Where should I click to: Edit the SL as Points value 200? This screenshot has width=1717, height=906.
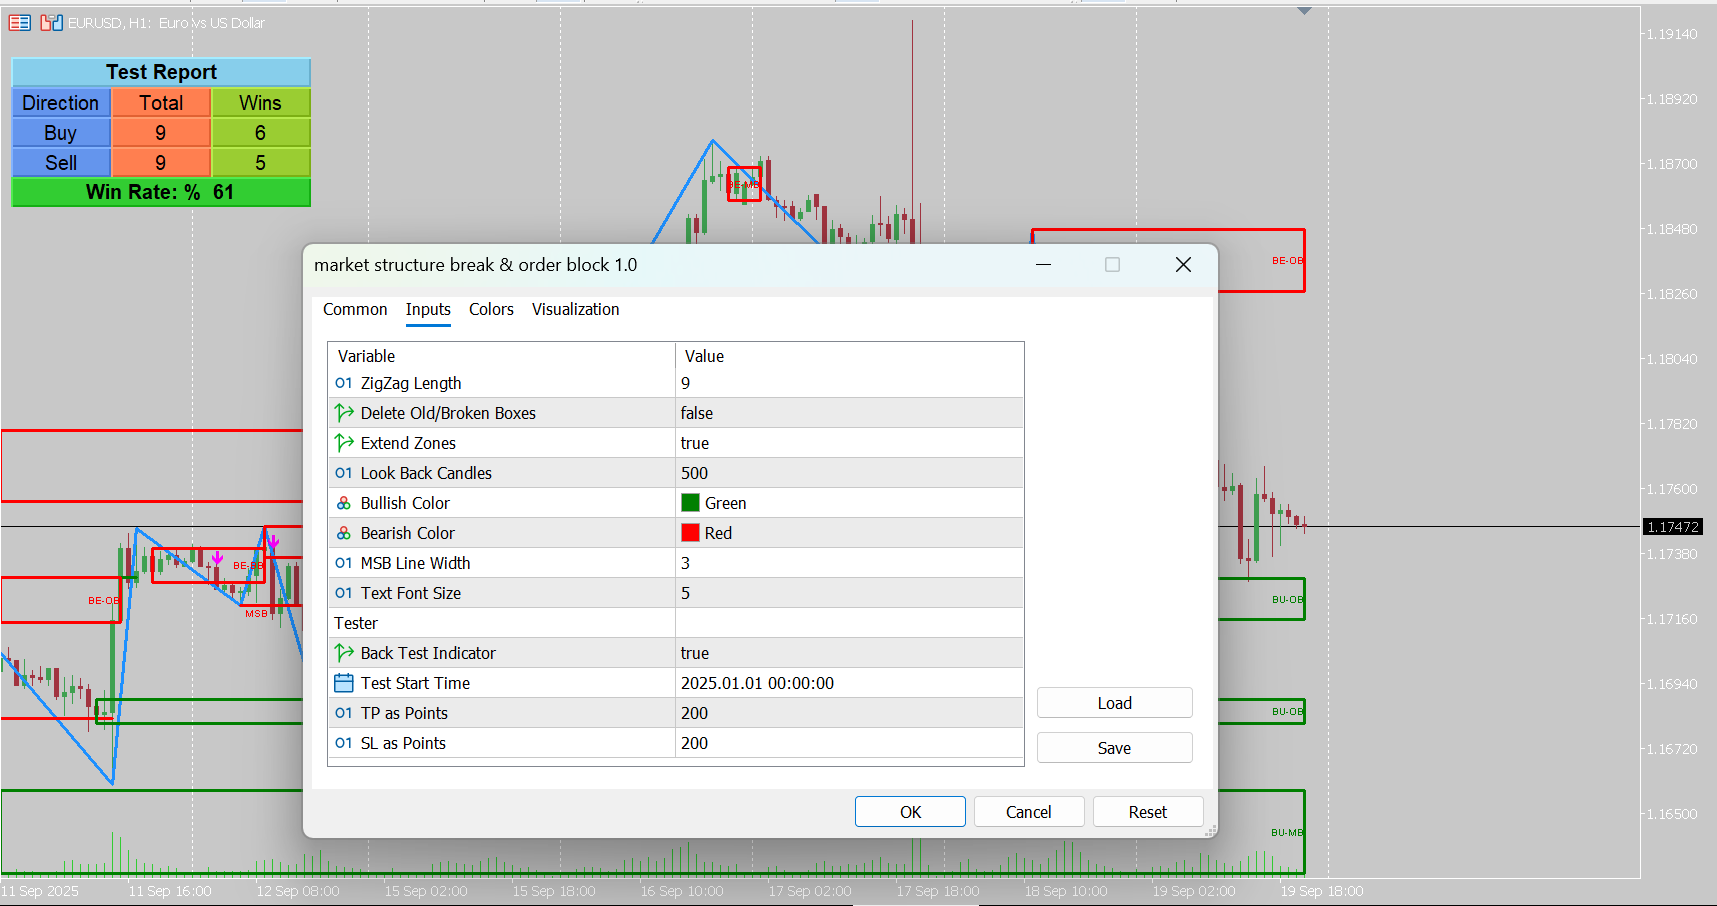click(x=850, y=743)
